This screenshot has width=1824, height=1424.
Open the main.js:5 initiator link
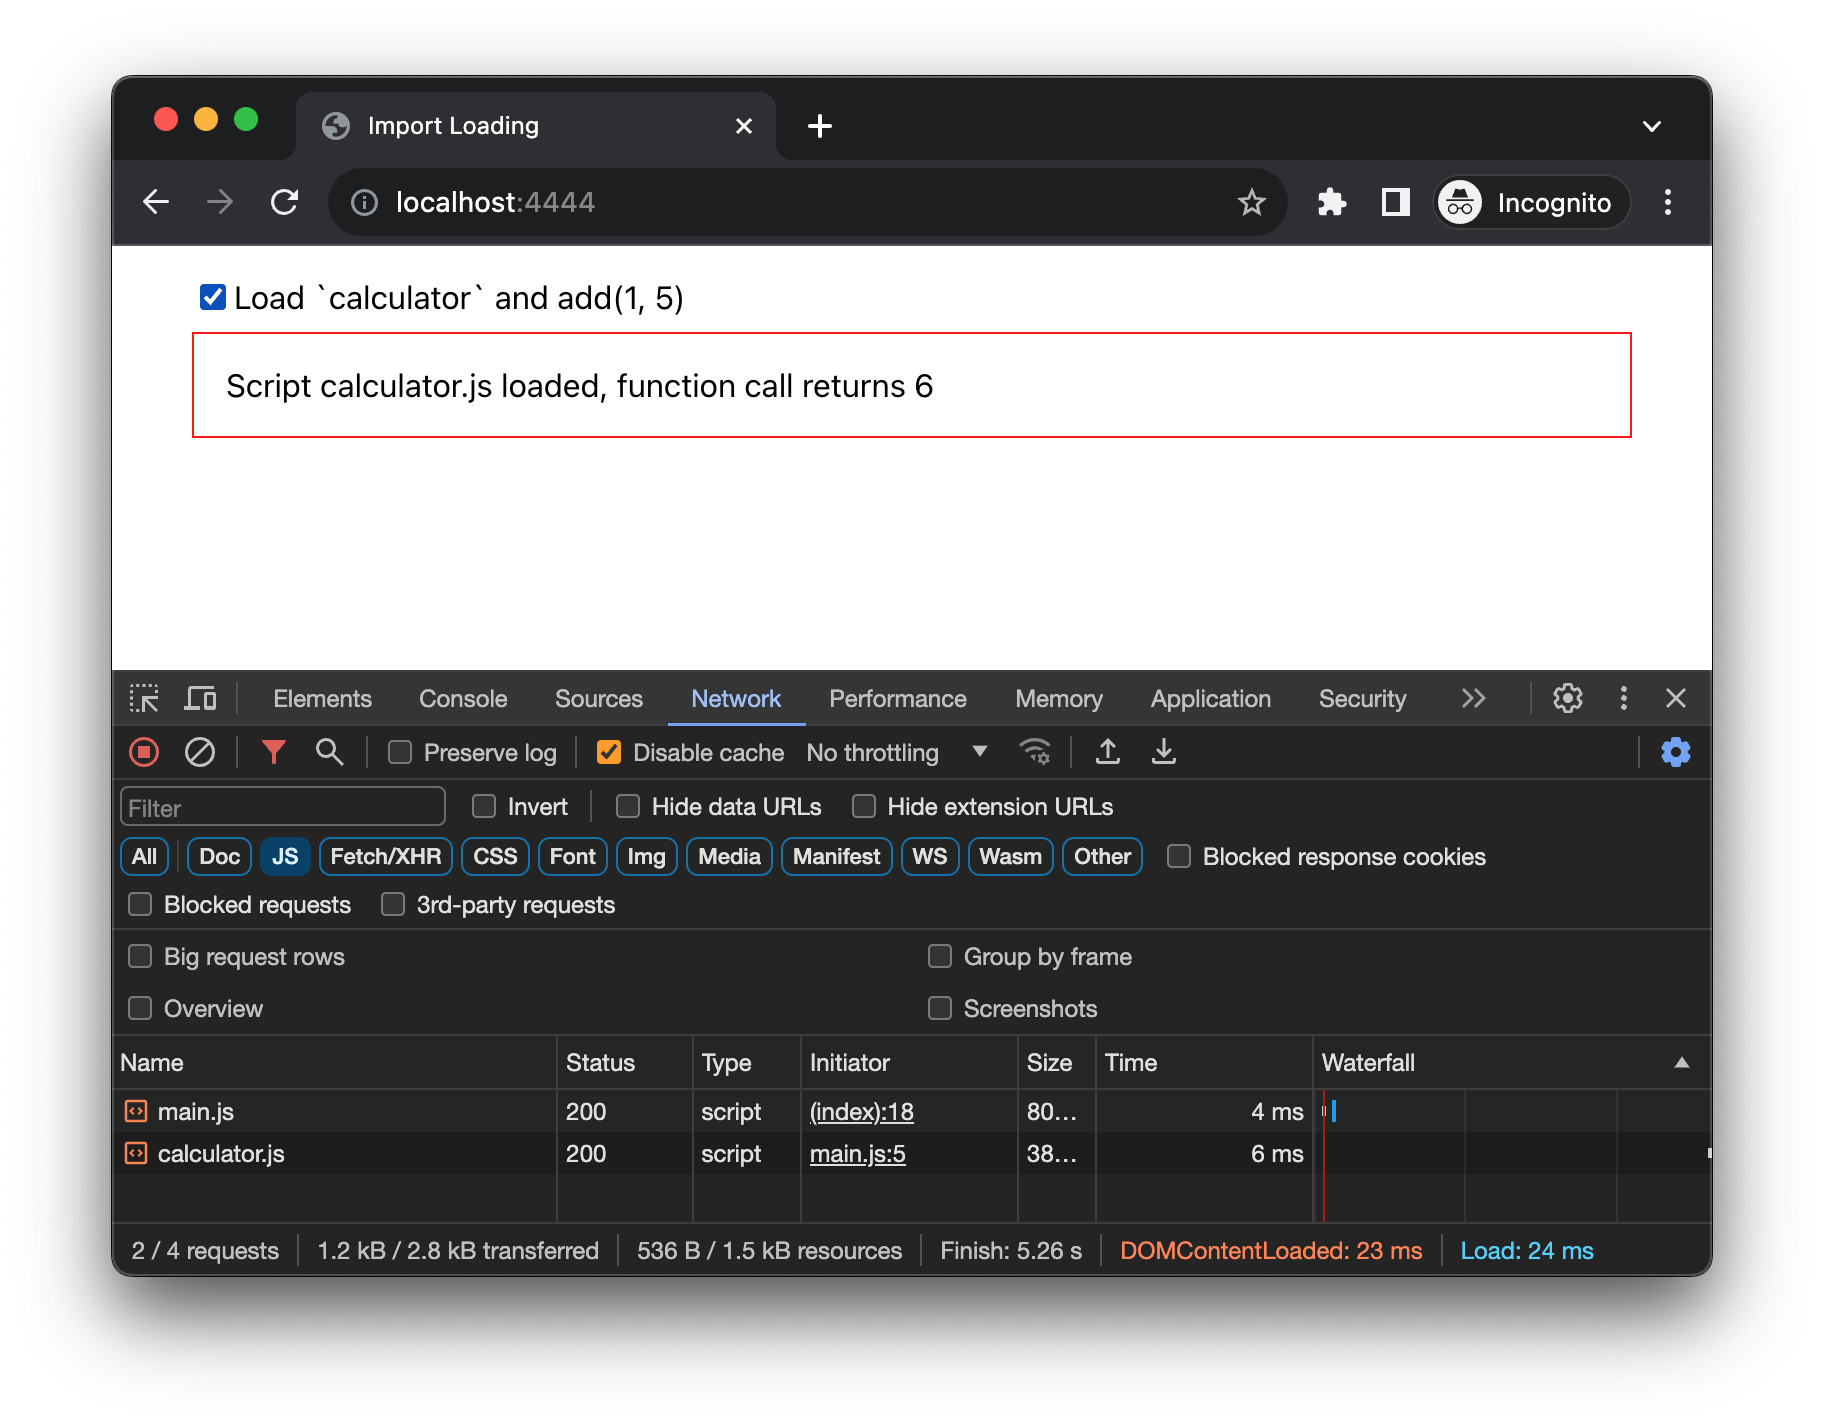coord(856,1153)
